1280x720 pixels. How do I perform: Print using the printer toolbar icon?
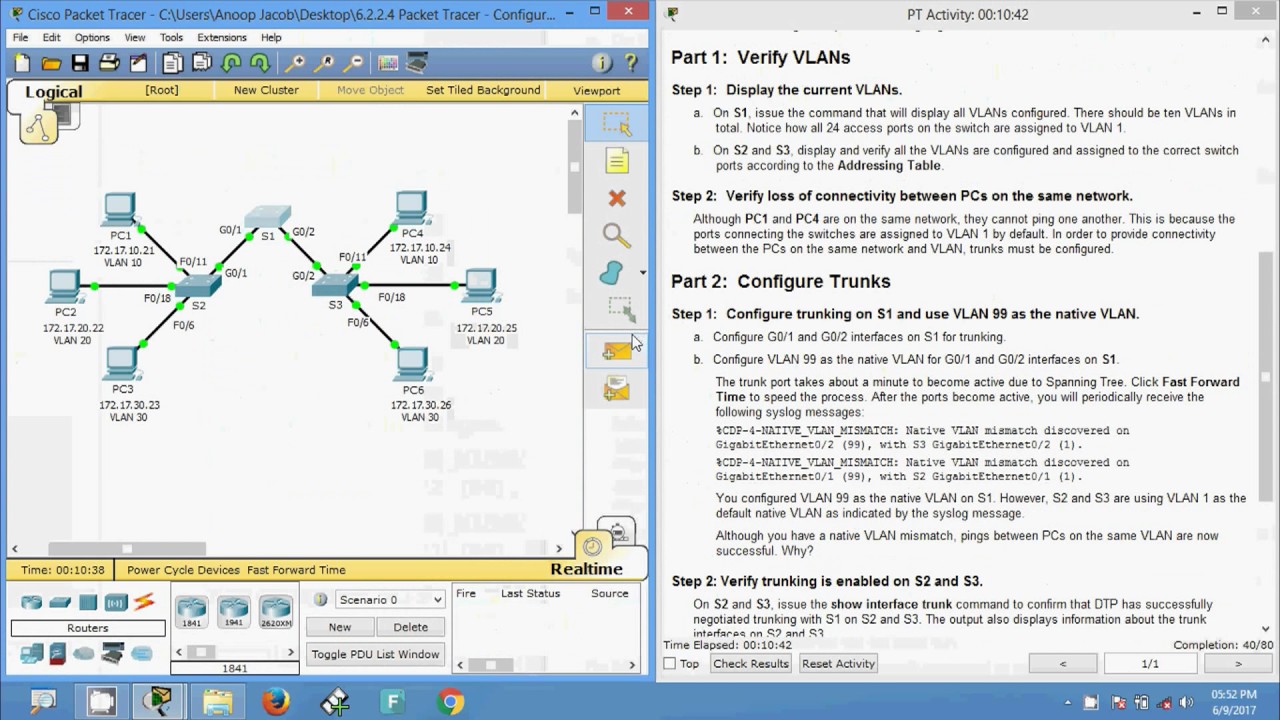(x=109, y=63)
